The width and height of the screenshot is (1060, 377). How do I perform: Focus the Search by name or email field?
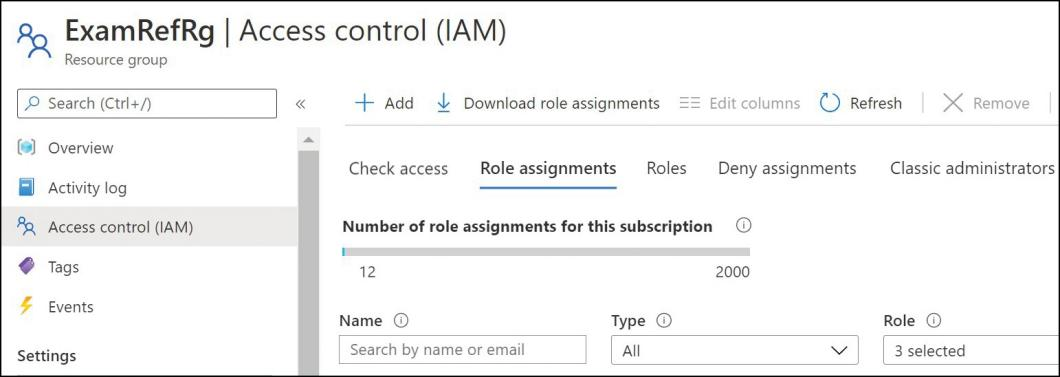[462, 350]
